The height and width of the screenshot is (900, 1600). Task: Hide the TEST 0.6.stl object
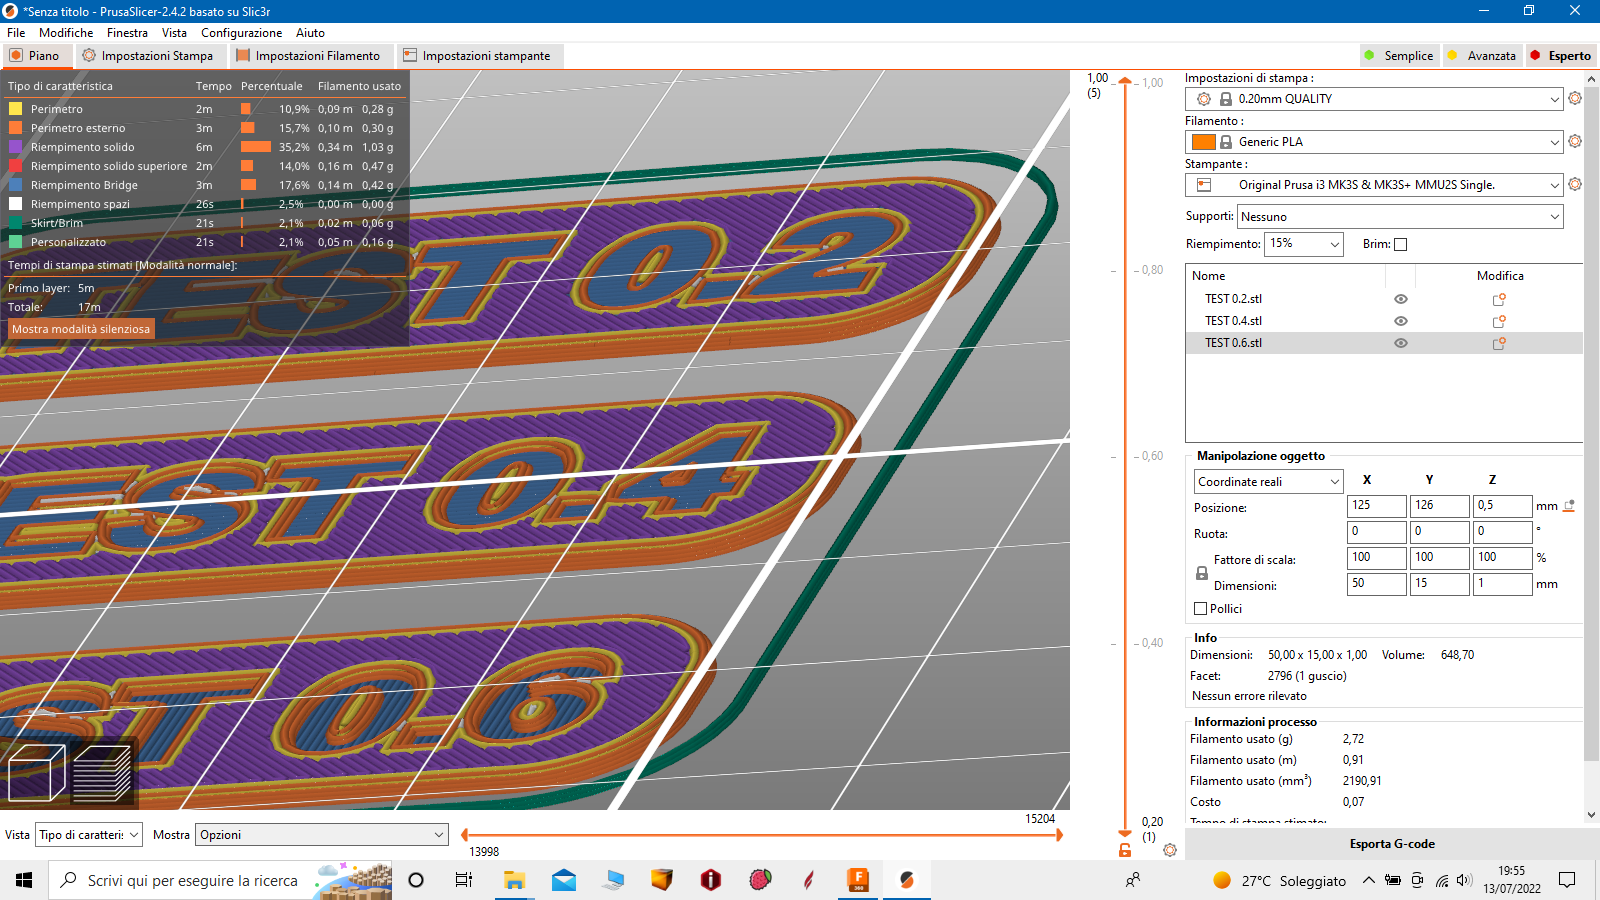coord(1401,343)
